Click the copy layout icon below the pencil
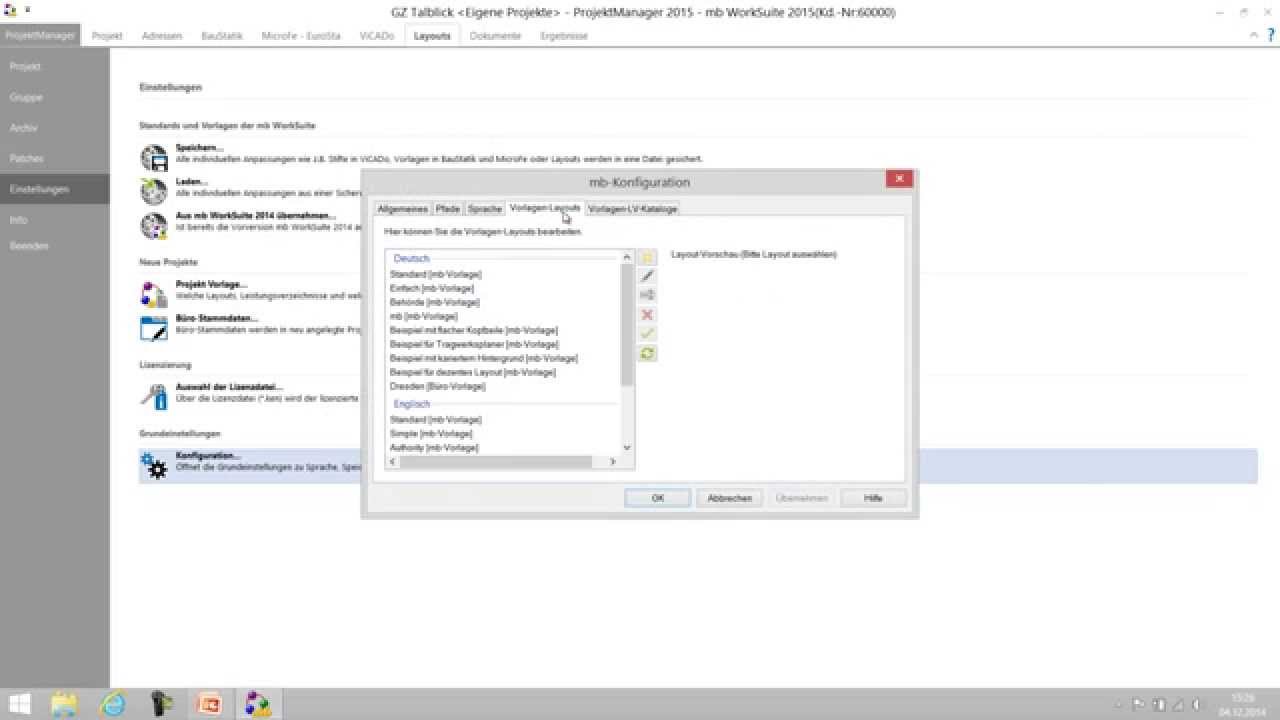 [647, 295]
